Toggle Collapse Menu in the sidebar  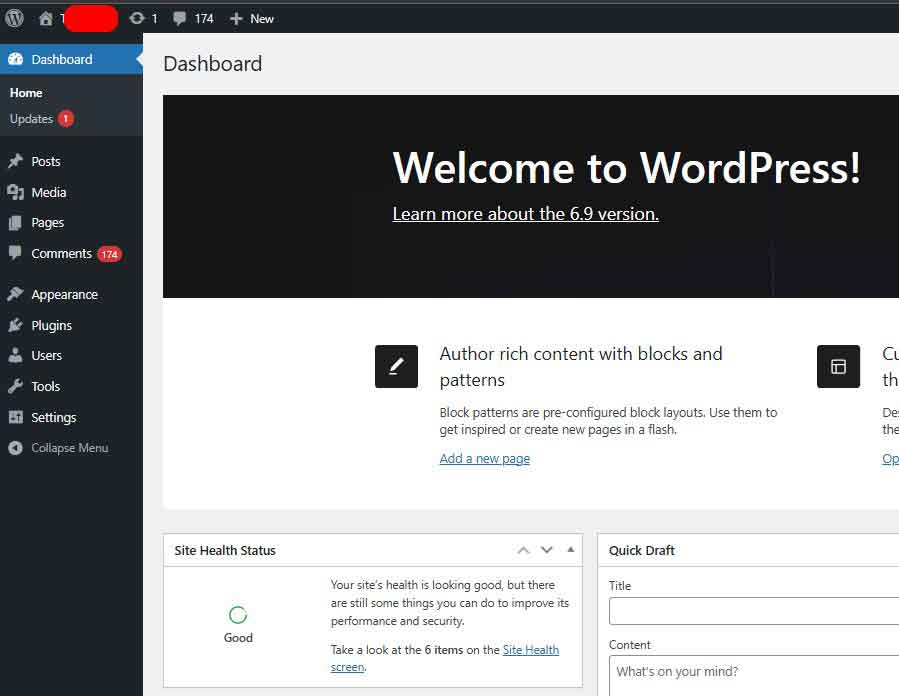(60, 447)
